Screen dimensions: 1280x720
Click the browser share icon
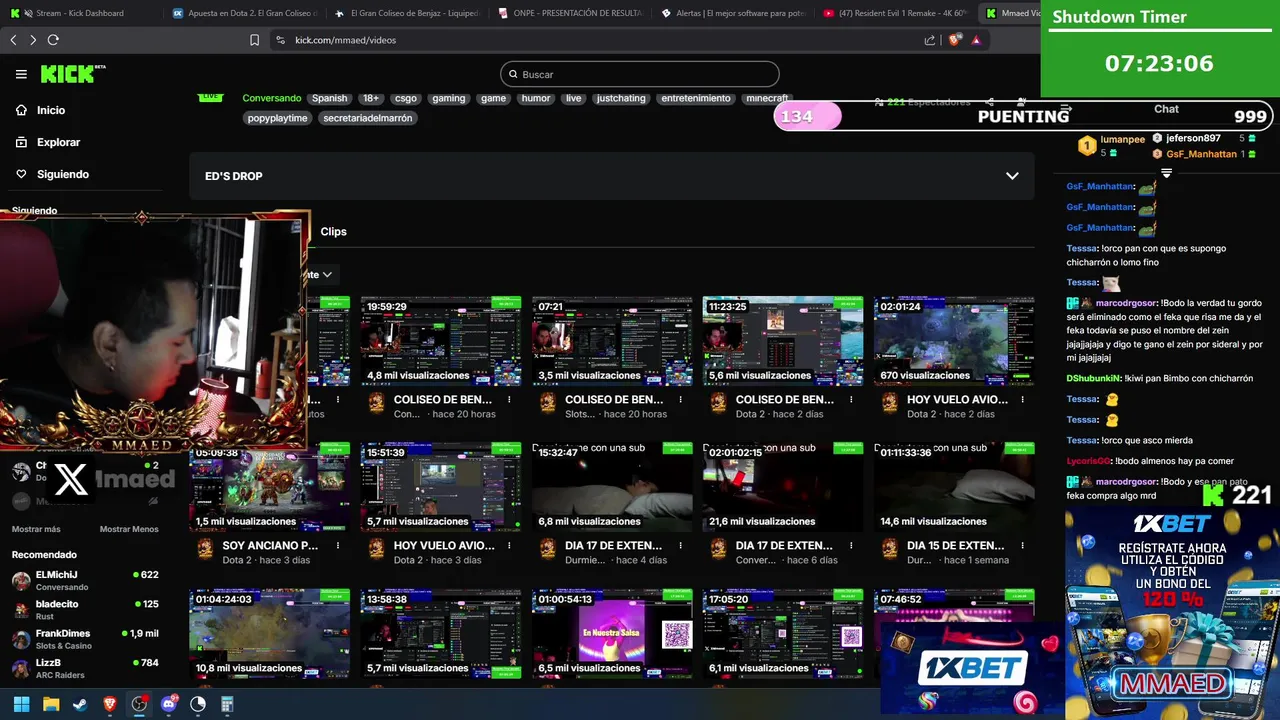930,40
